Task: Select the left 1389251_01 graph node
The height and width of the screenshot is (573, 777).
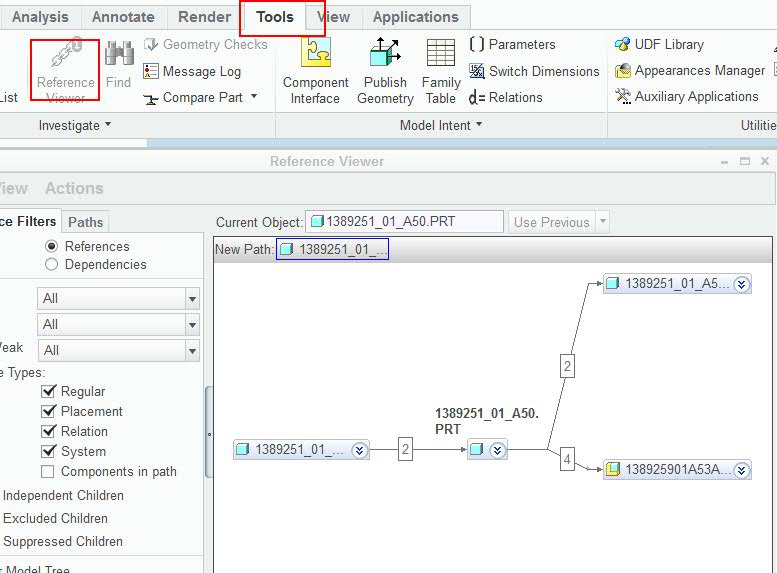Action: click(301, 450)
